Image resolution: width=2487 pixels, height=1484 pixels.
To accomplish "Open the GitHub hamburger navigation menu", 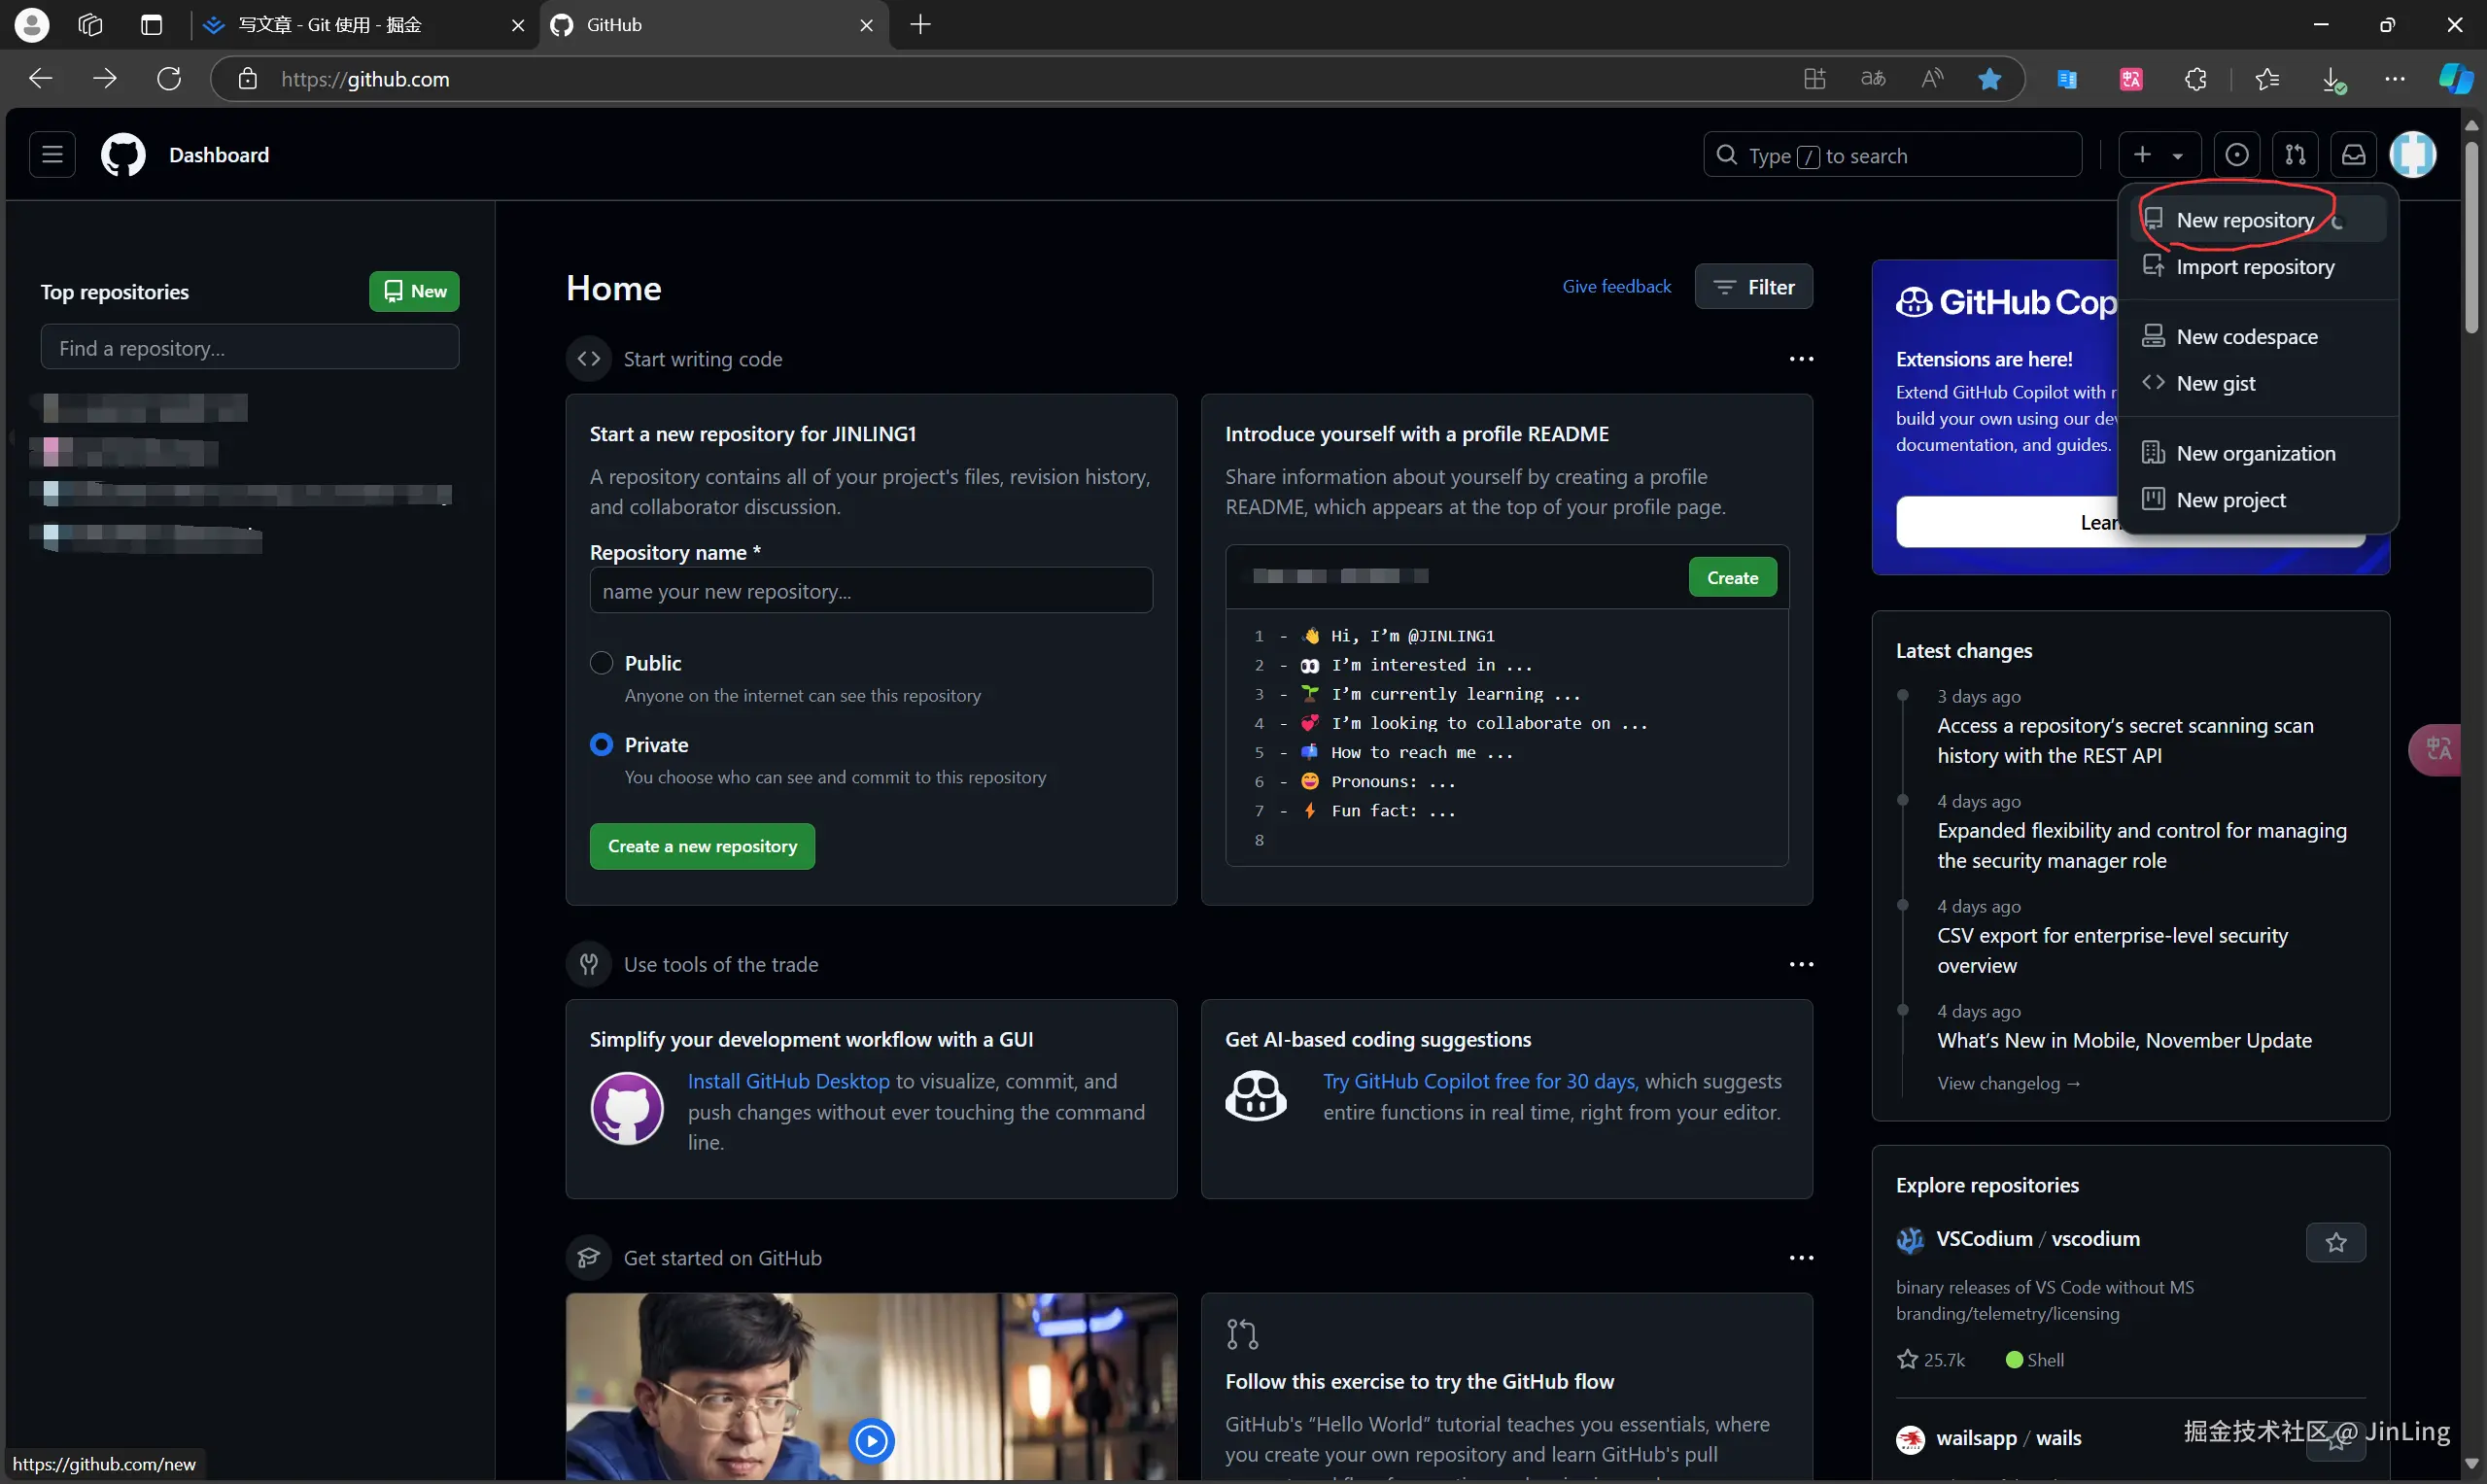I will [x=52, y=155].
